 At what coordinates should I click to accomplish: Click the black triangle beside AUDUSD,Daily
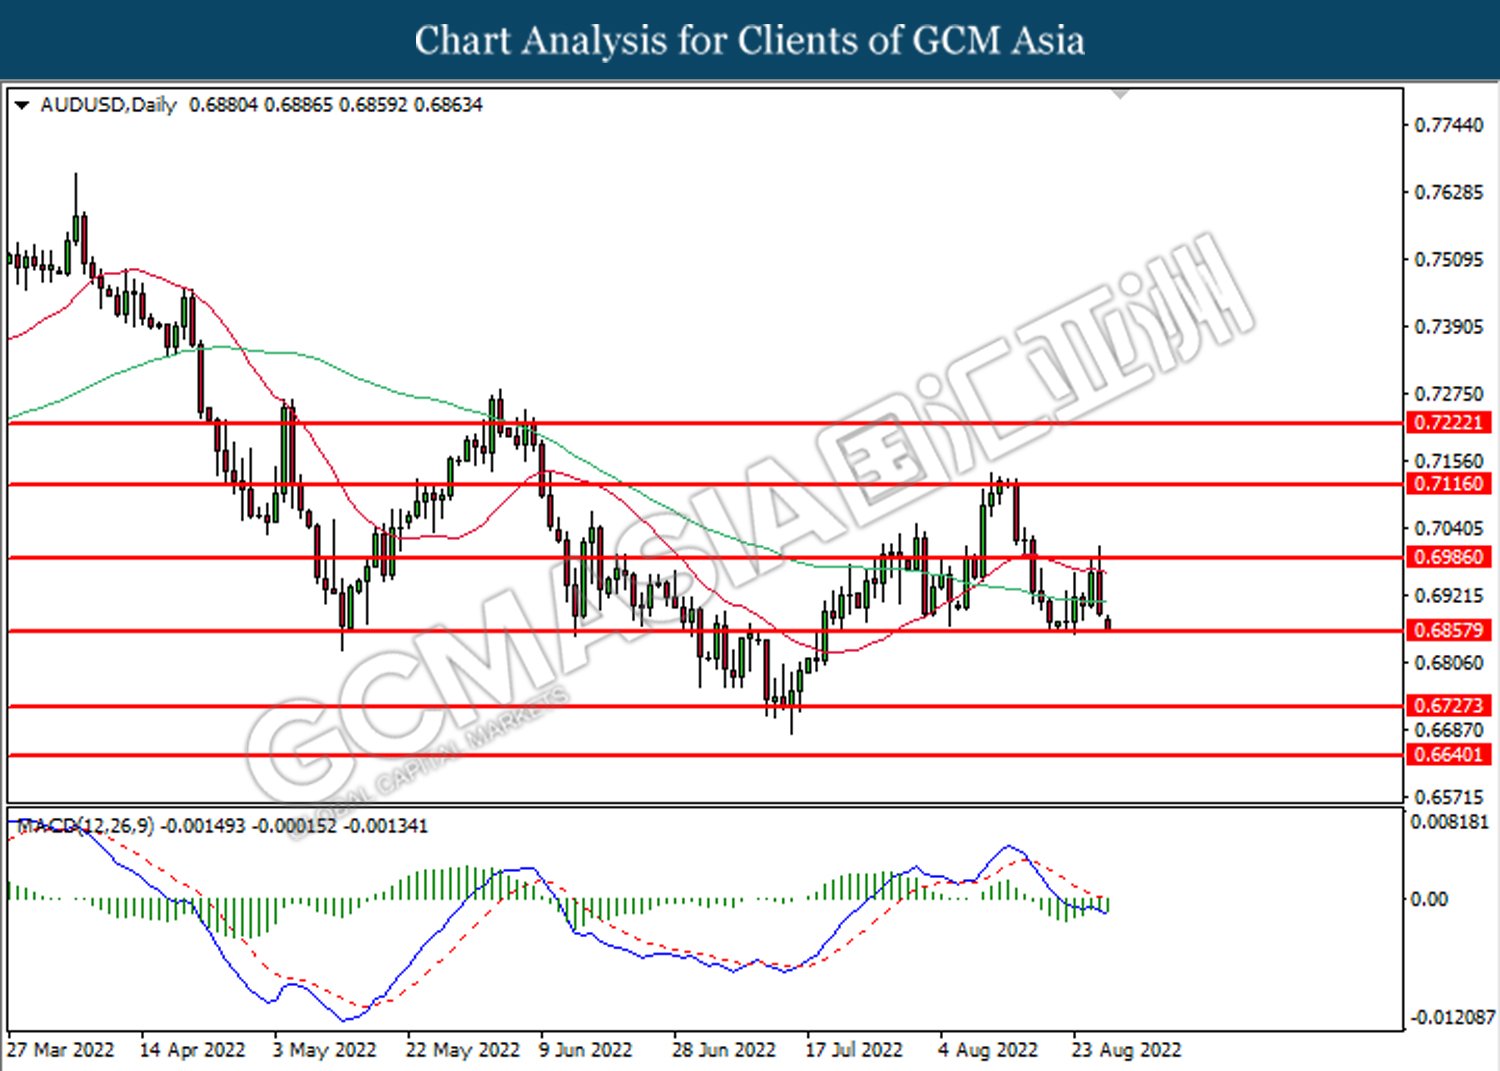click(x=22, y=105)
